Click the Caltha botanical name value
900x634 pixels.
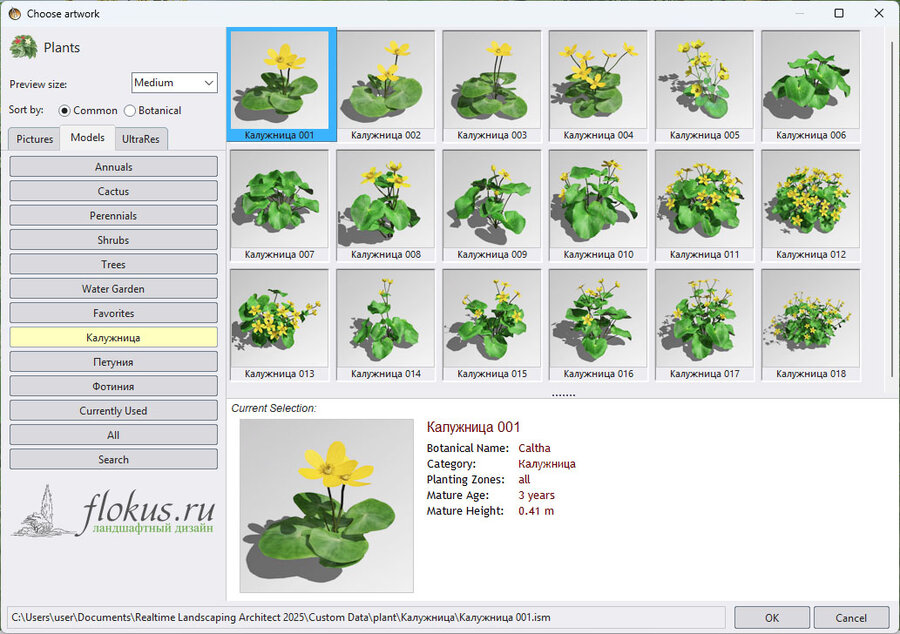[x=534, y=448]
